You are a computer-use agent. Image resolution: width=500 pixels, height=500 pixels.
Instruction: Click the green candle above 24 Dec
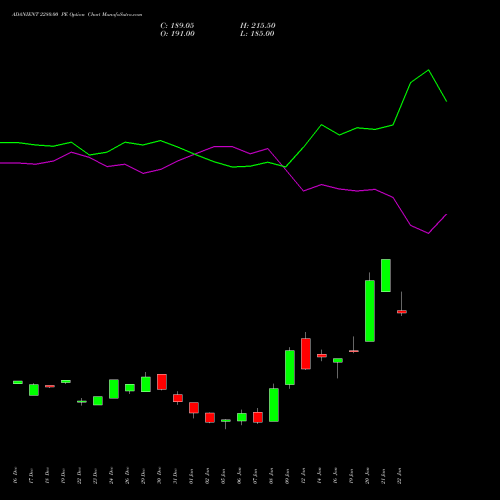coord(114,389)
